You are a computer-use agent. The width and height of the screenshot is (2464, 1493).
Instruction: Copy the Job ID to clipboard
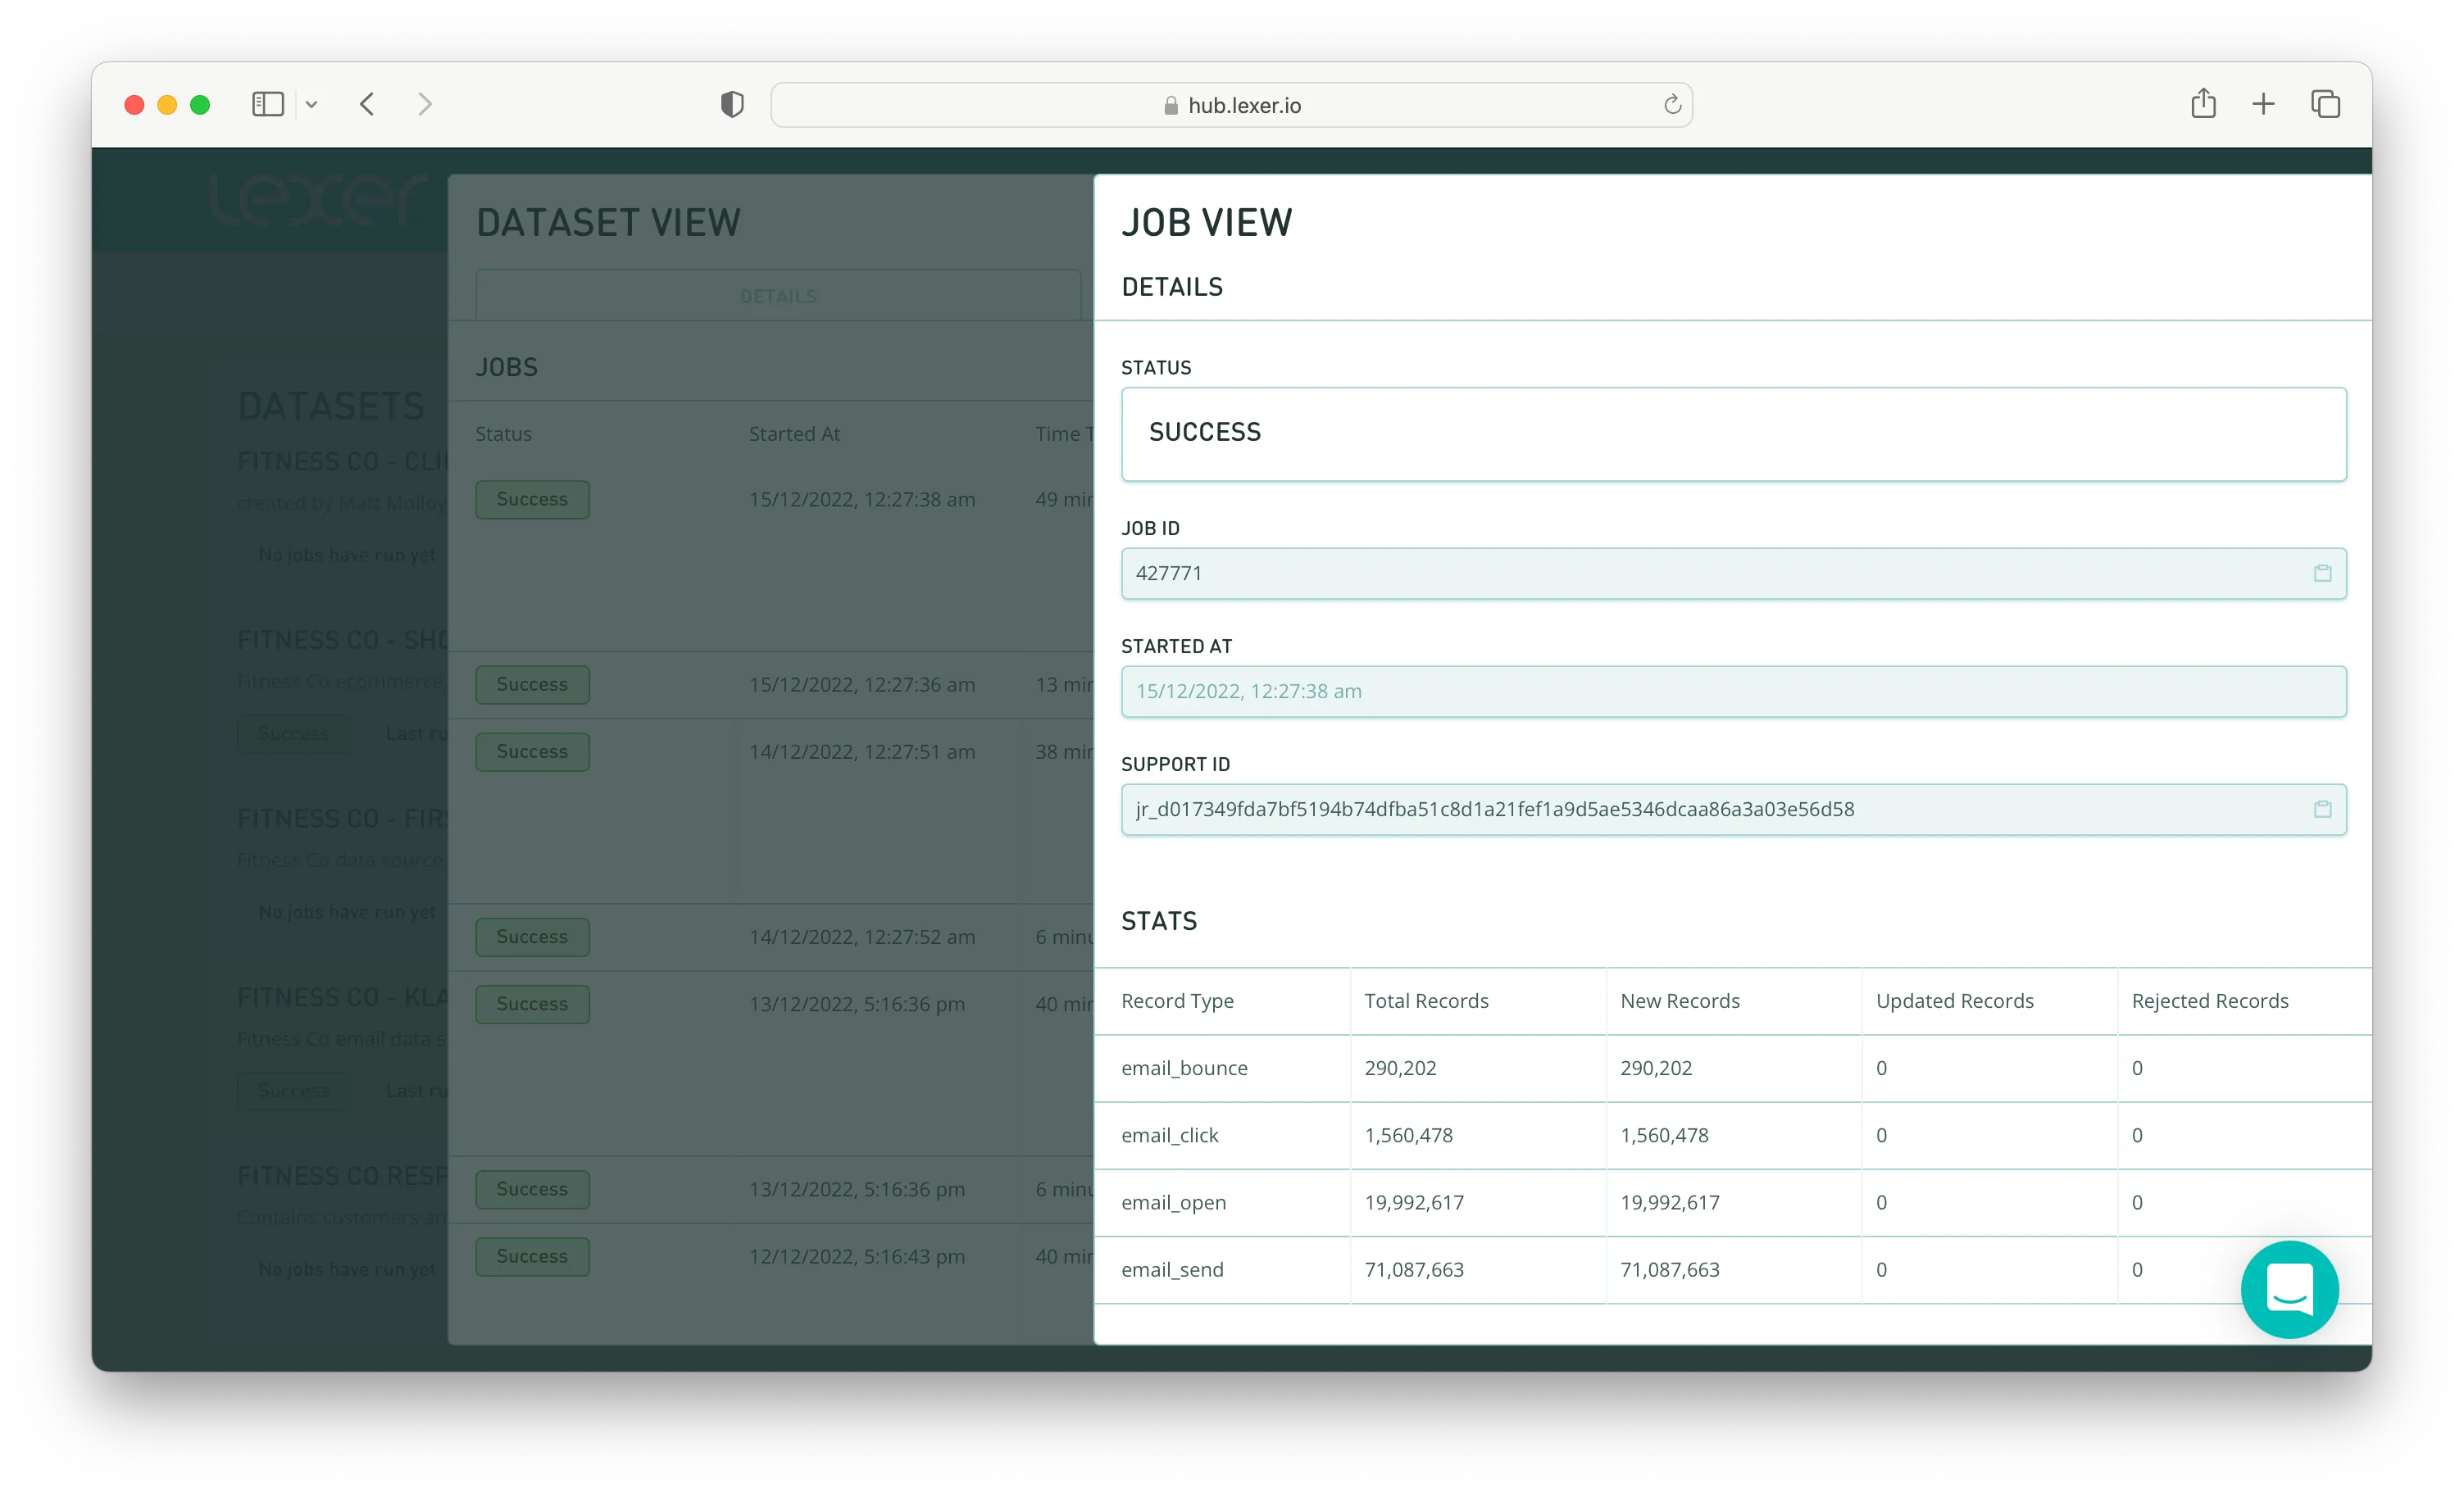2322,573
